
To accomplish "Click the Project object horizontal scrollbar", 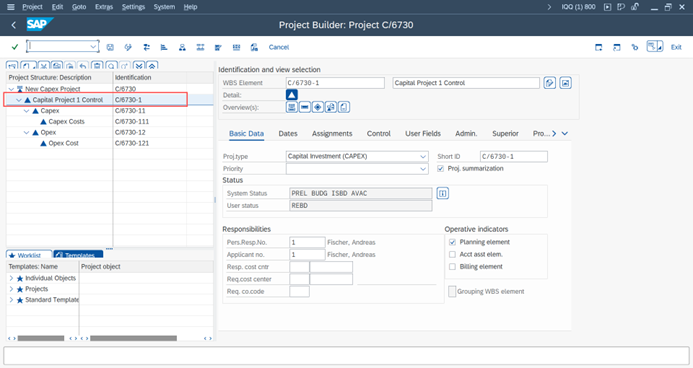I will pos(133,338).
